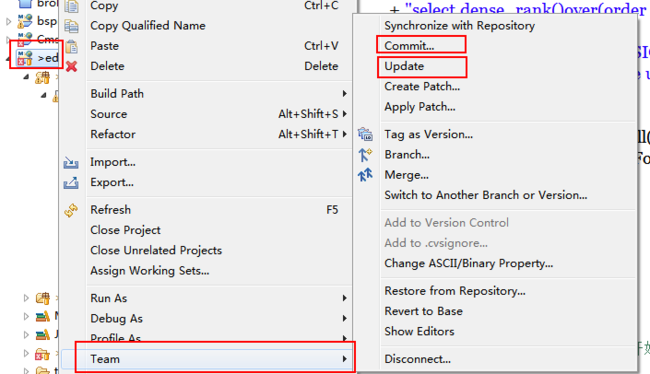Choose Update in the Team submenu
Screen dimensions: 650x374
click(404, 66)
